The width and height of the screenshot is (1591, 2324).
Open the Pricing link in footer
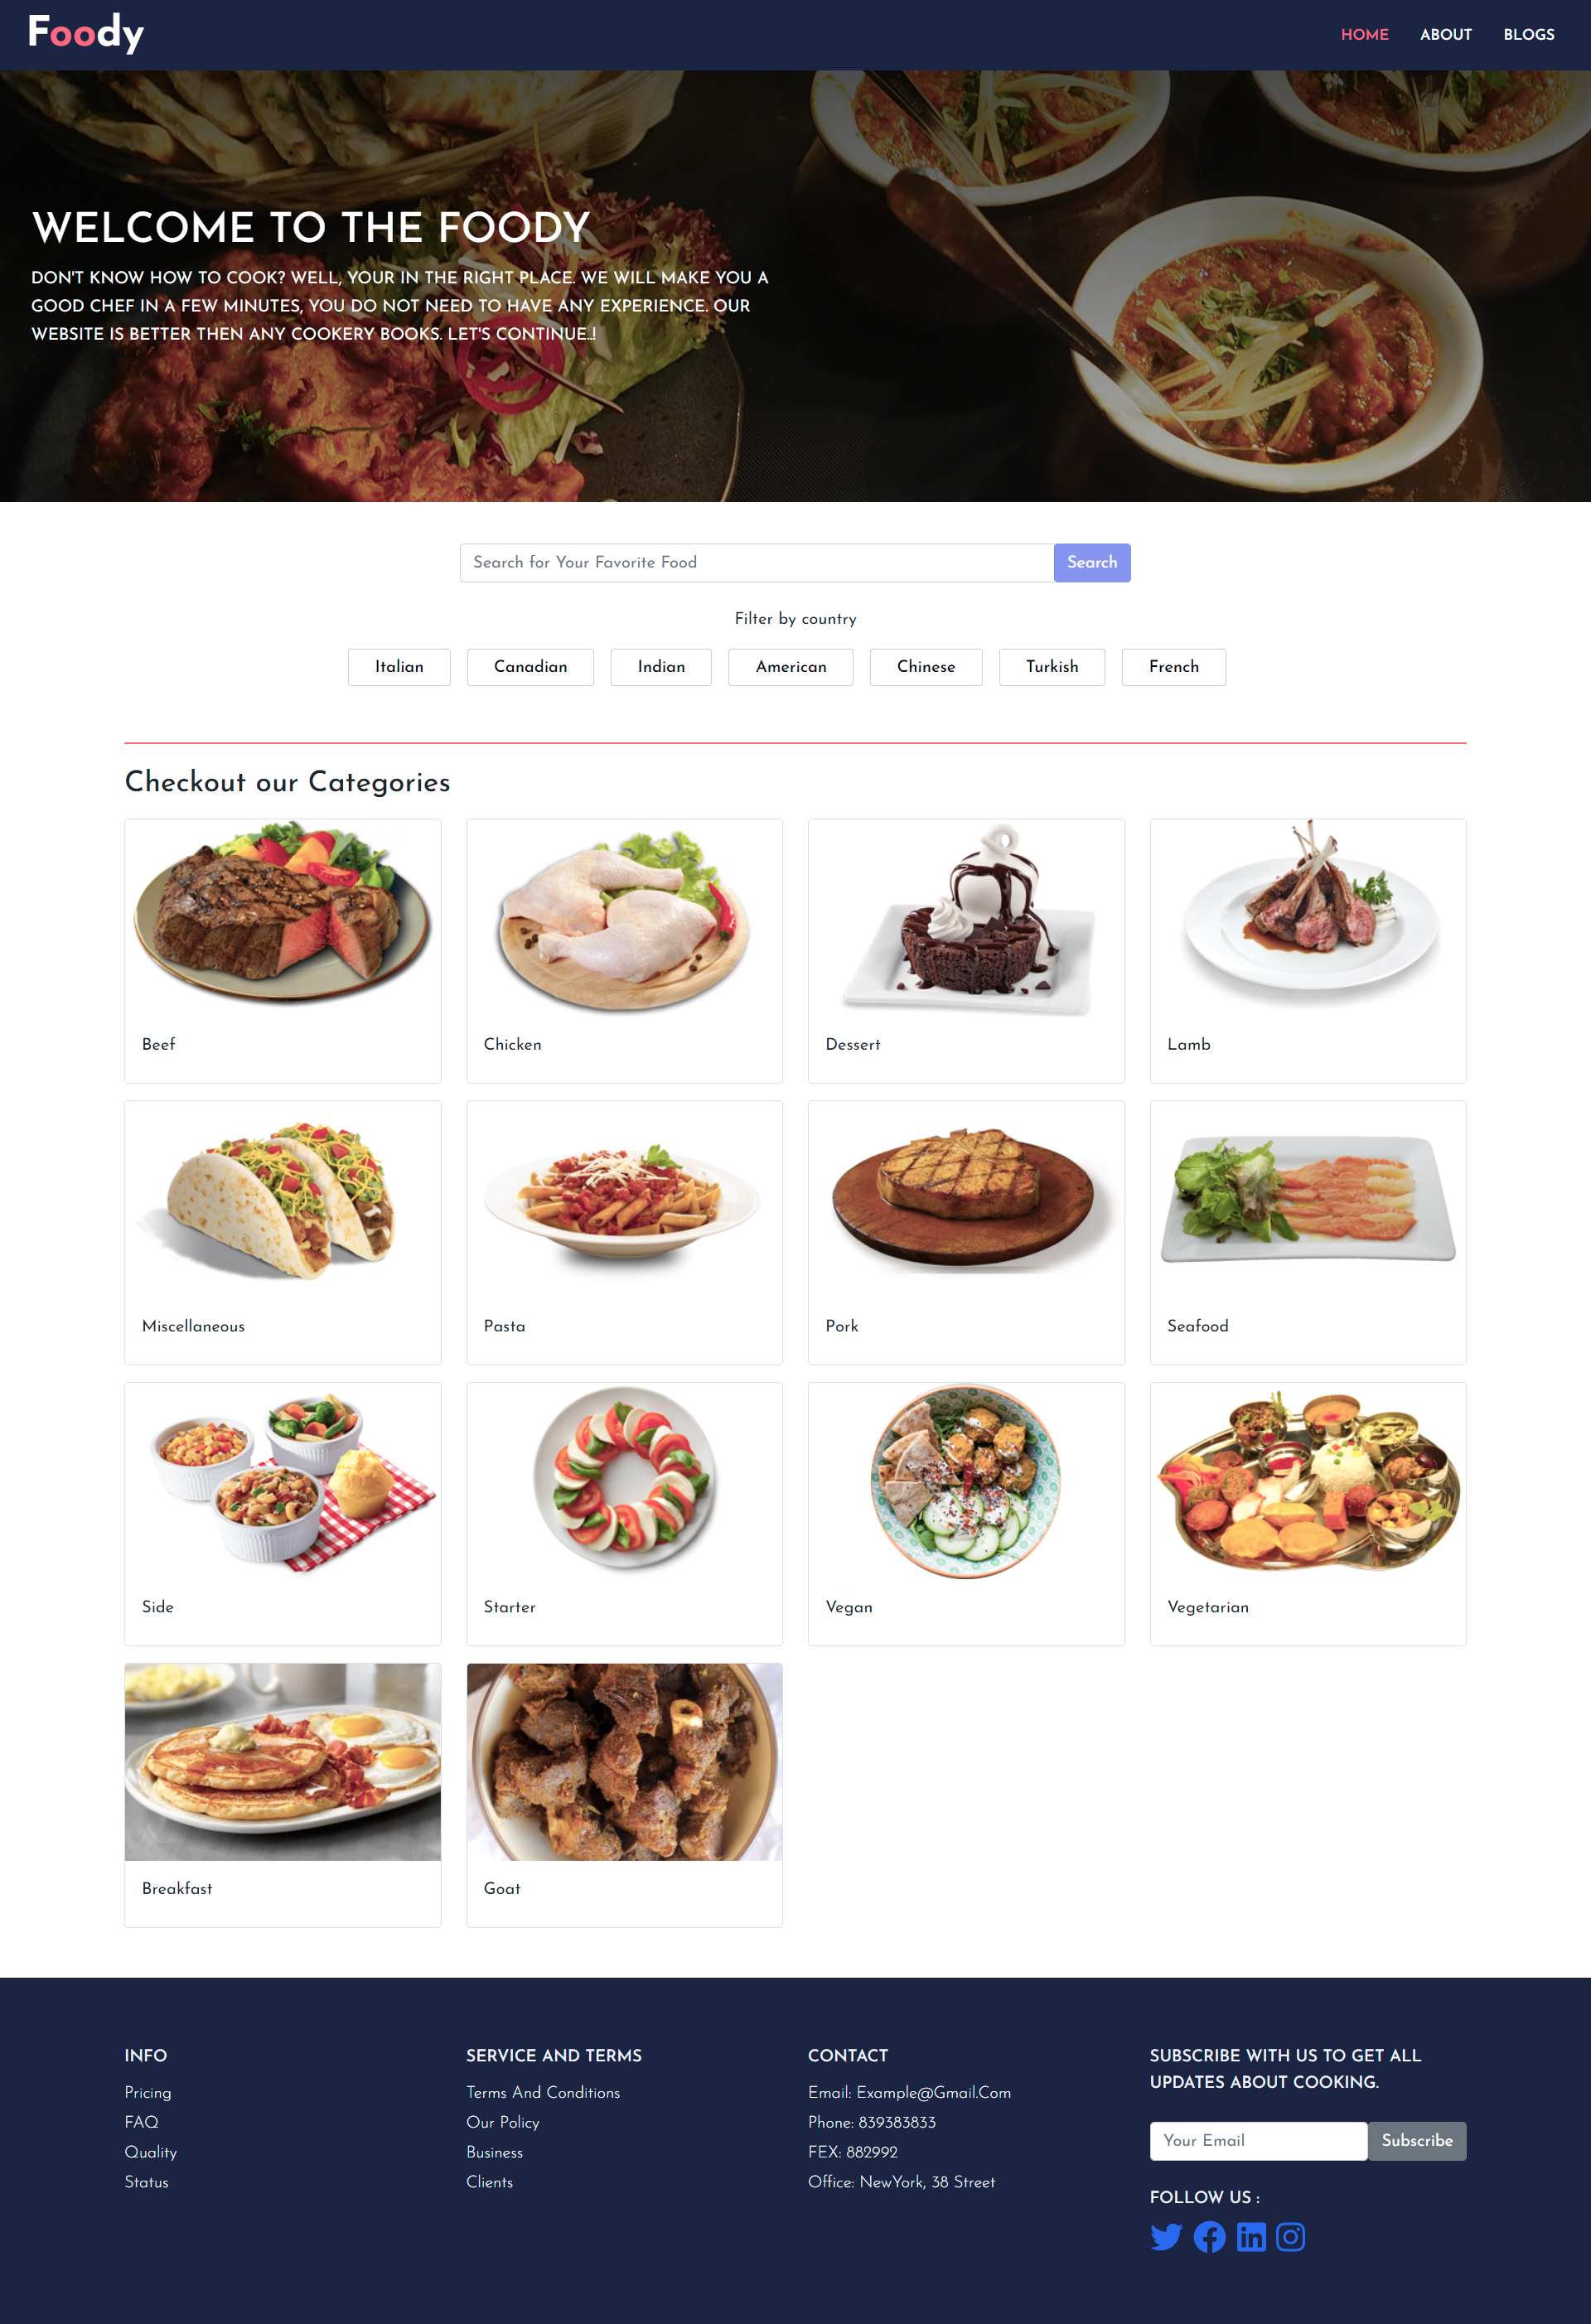[148, 2092]
